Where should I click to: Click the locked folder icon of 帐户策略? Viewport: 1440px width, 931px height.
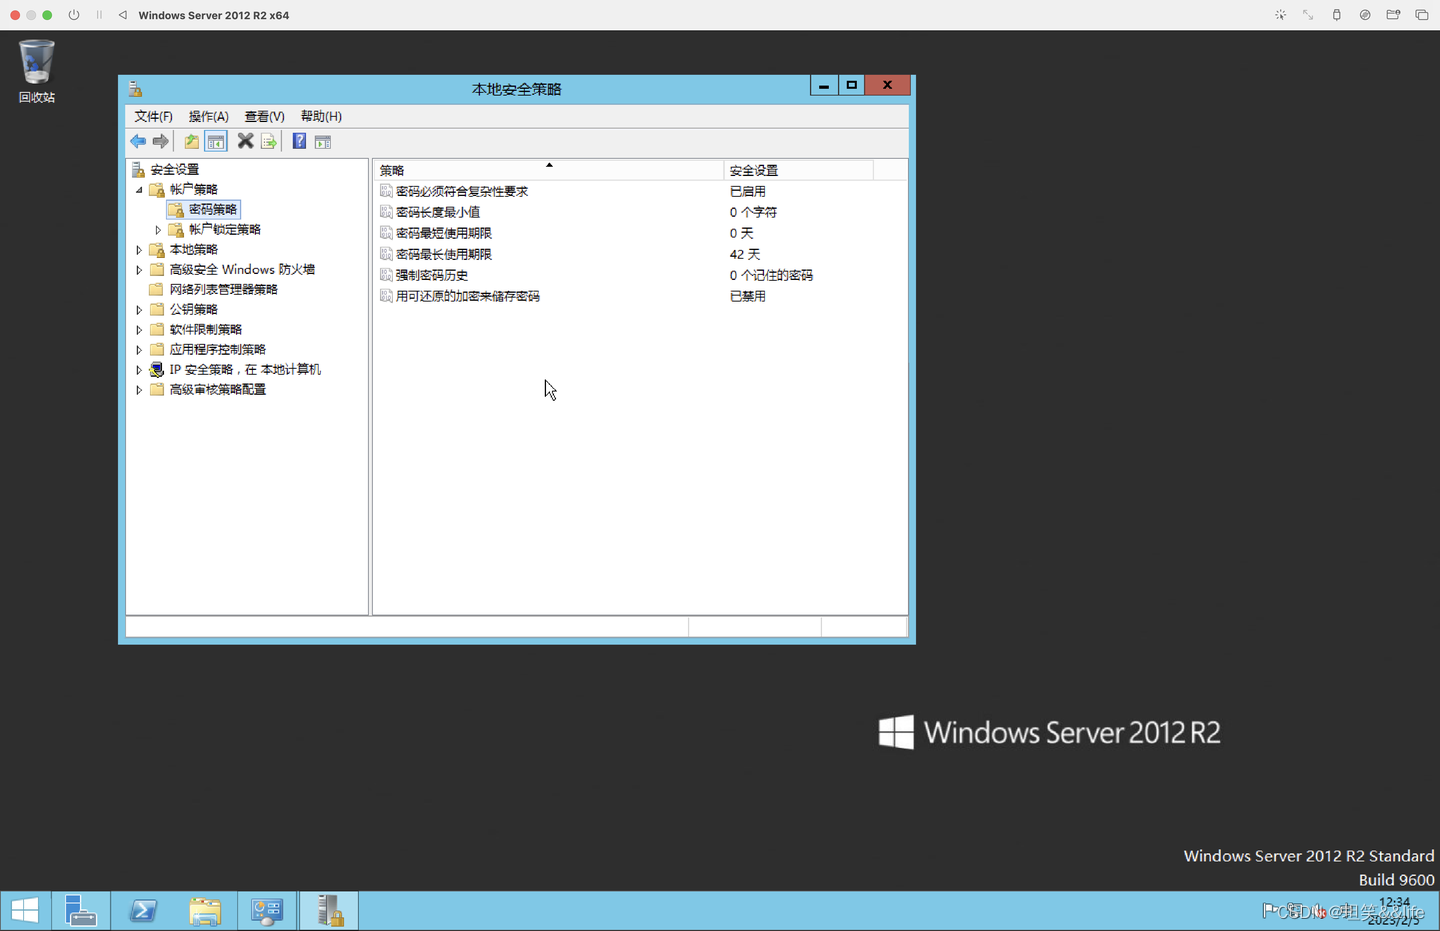point(157,190)
